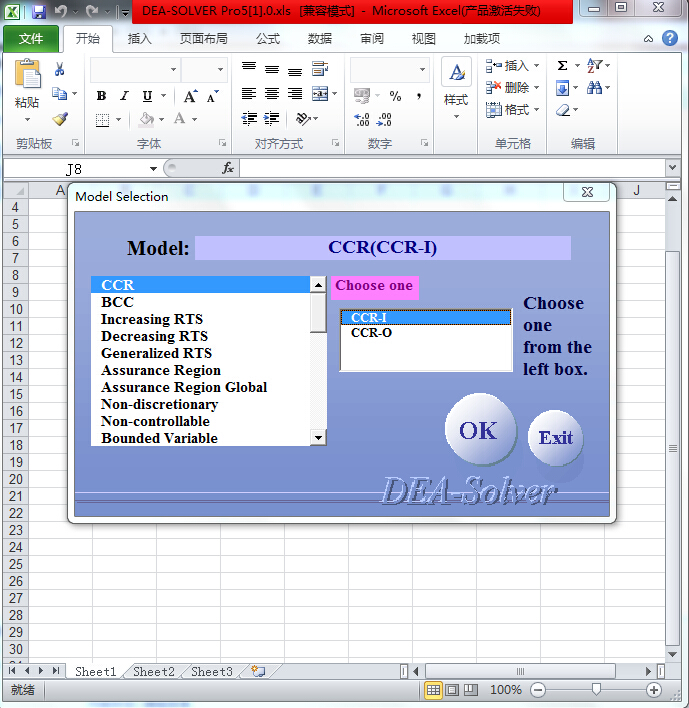Switch to Page Layout (页面布局) tab
The height and width of the screenshot is (708, 689).
pos(204,39)
